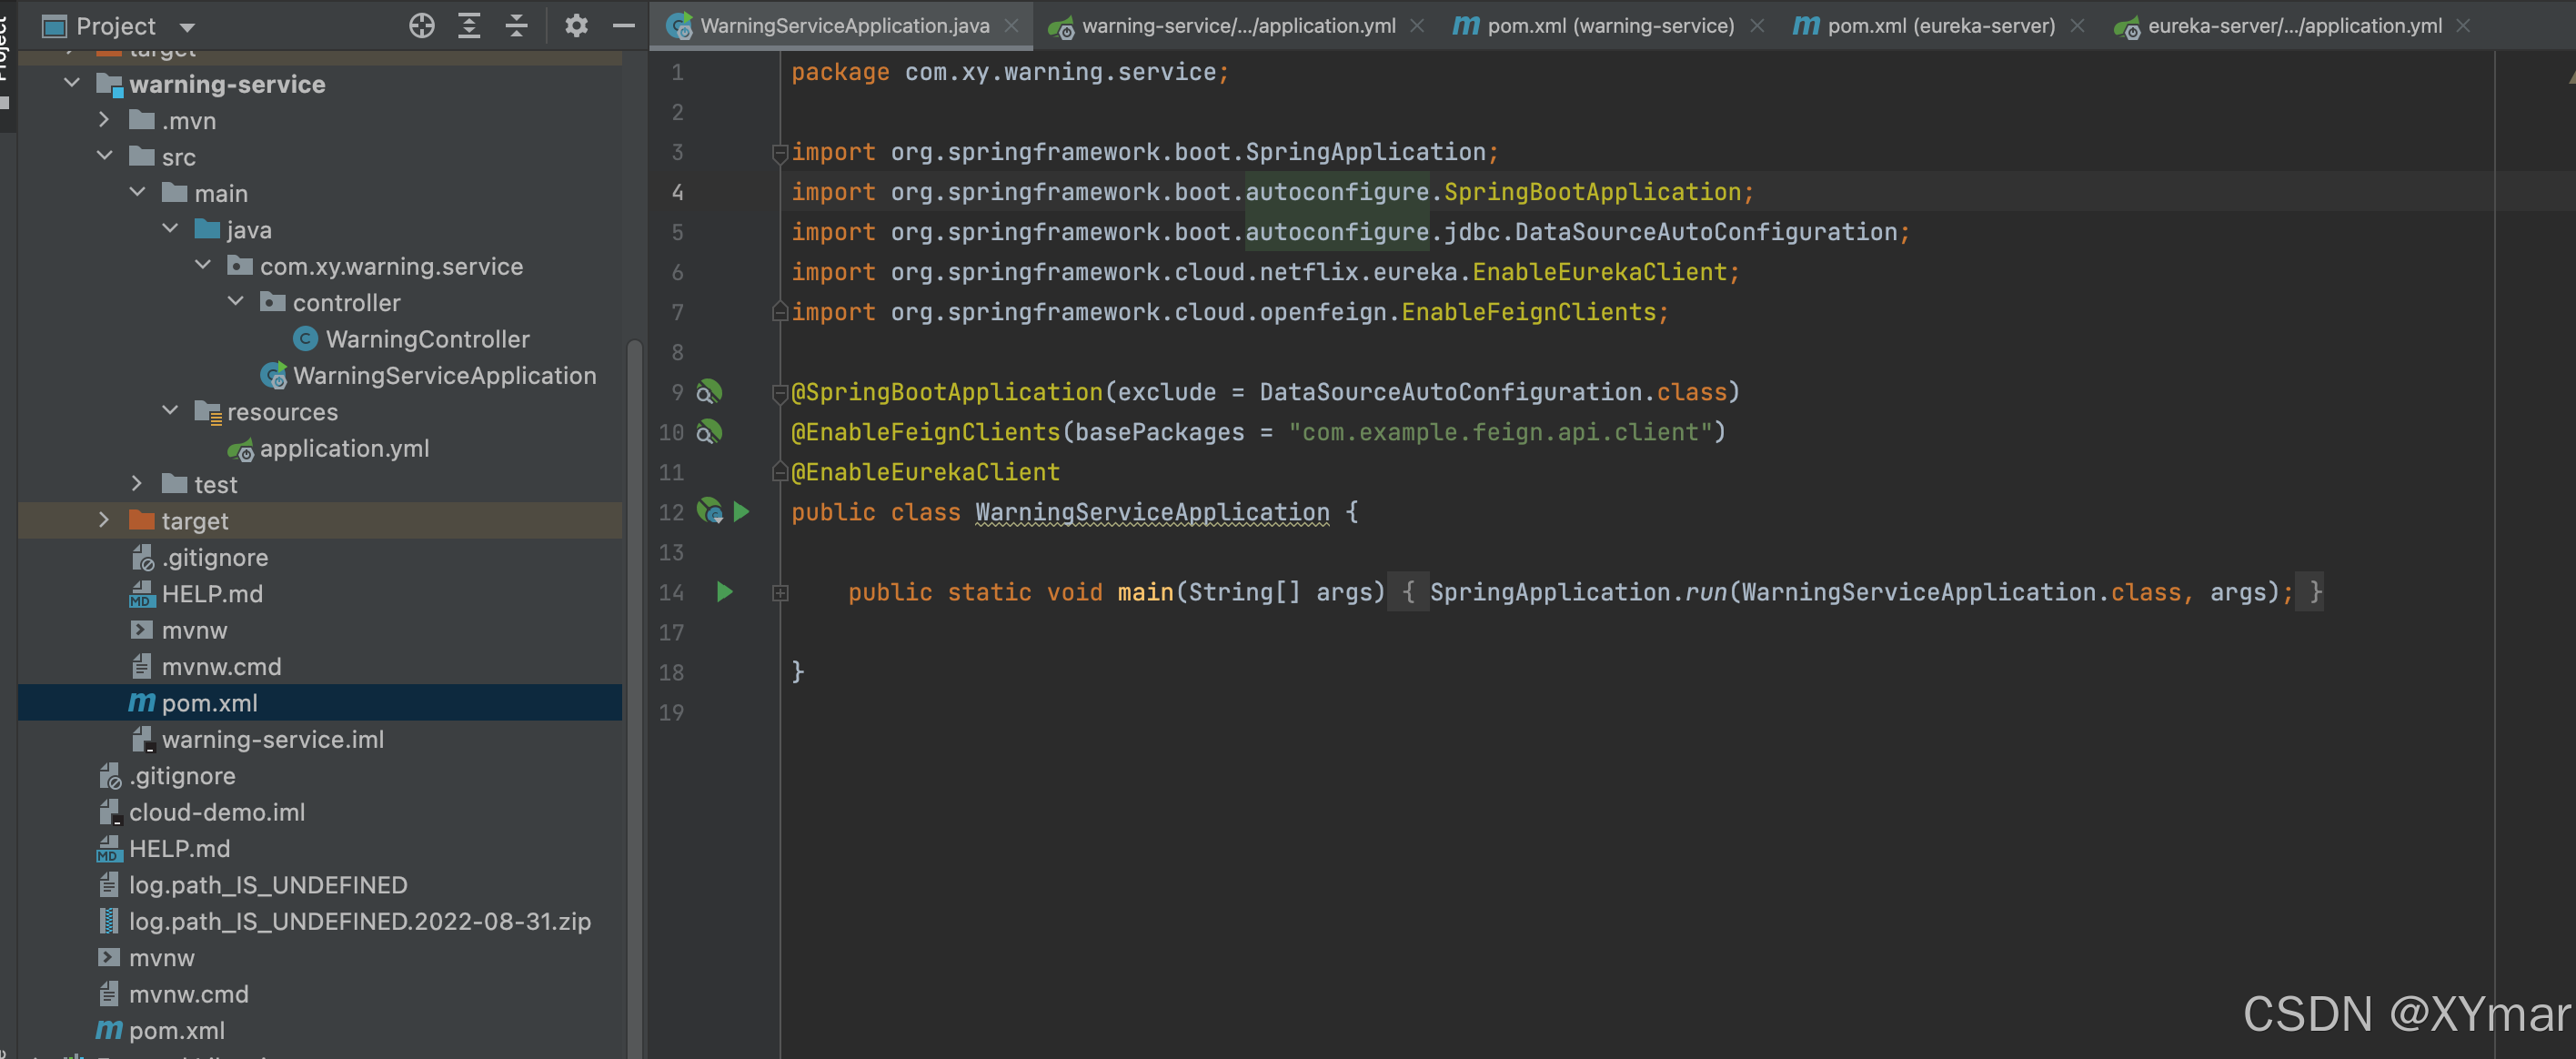Collapse the controller package

click(236, 301)
